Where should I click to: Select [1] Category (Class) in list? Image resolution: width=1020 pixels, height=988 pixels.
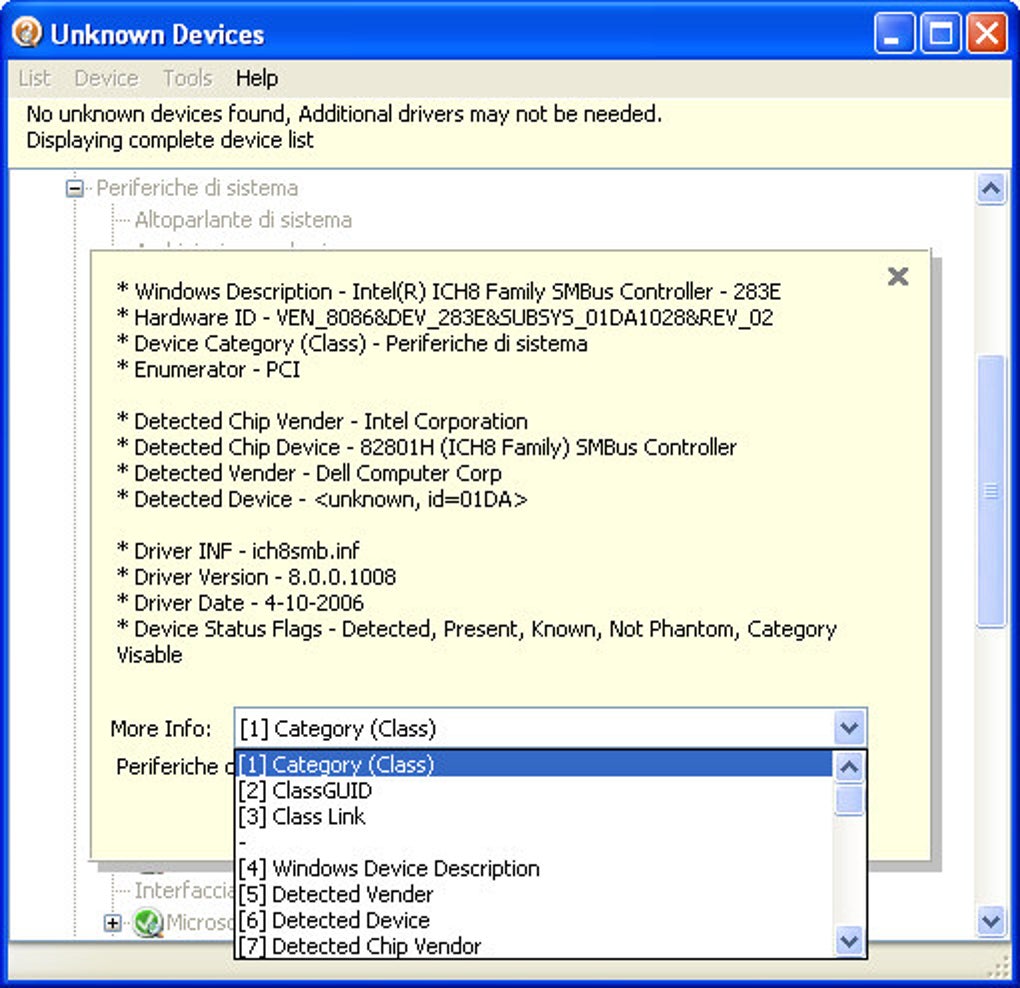click(534, 764)
